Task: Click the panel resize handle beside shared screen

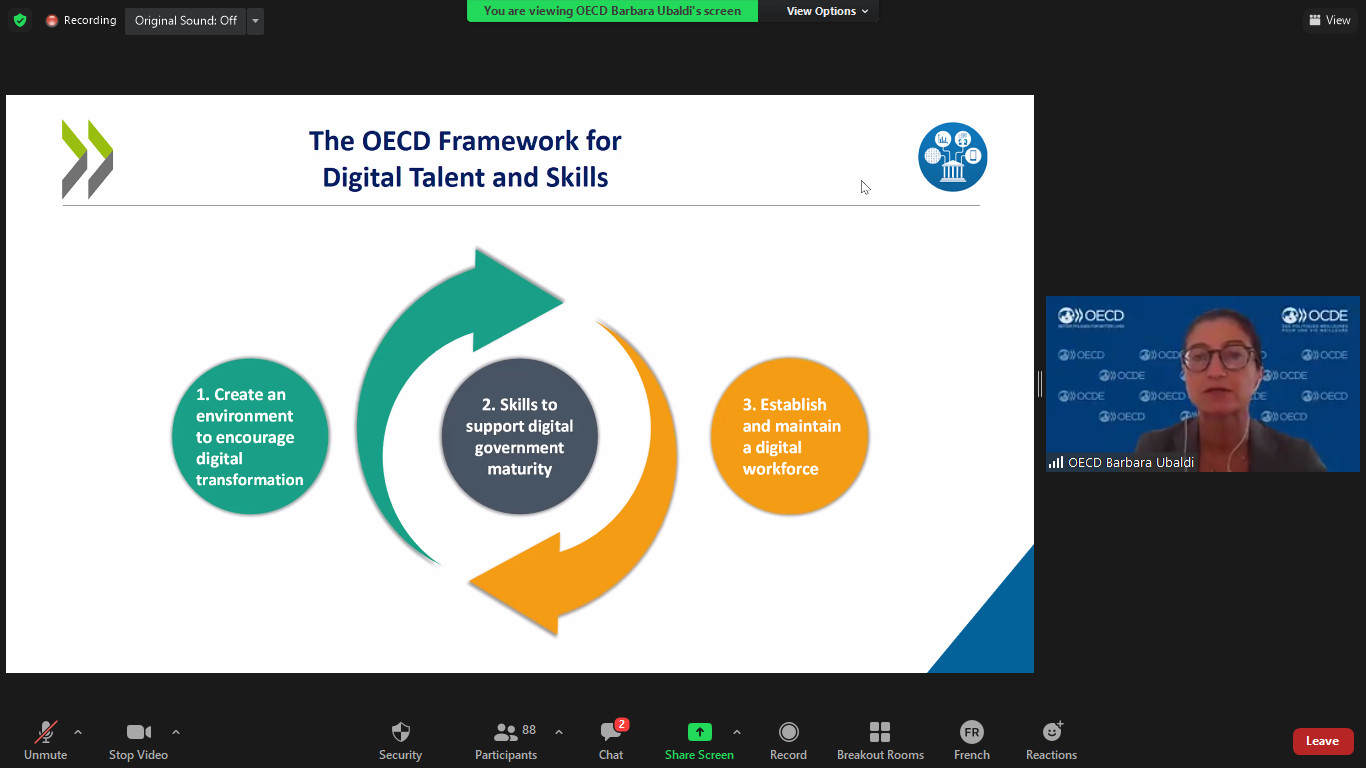Action: click(1040, 384)
